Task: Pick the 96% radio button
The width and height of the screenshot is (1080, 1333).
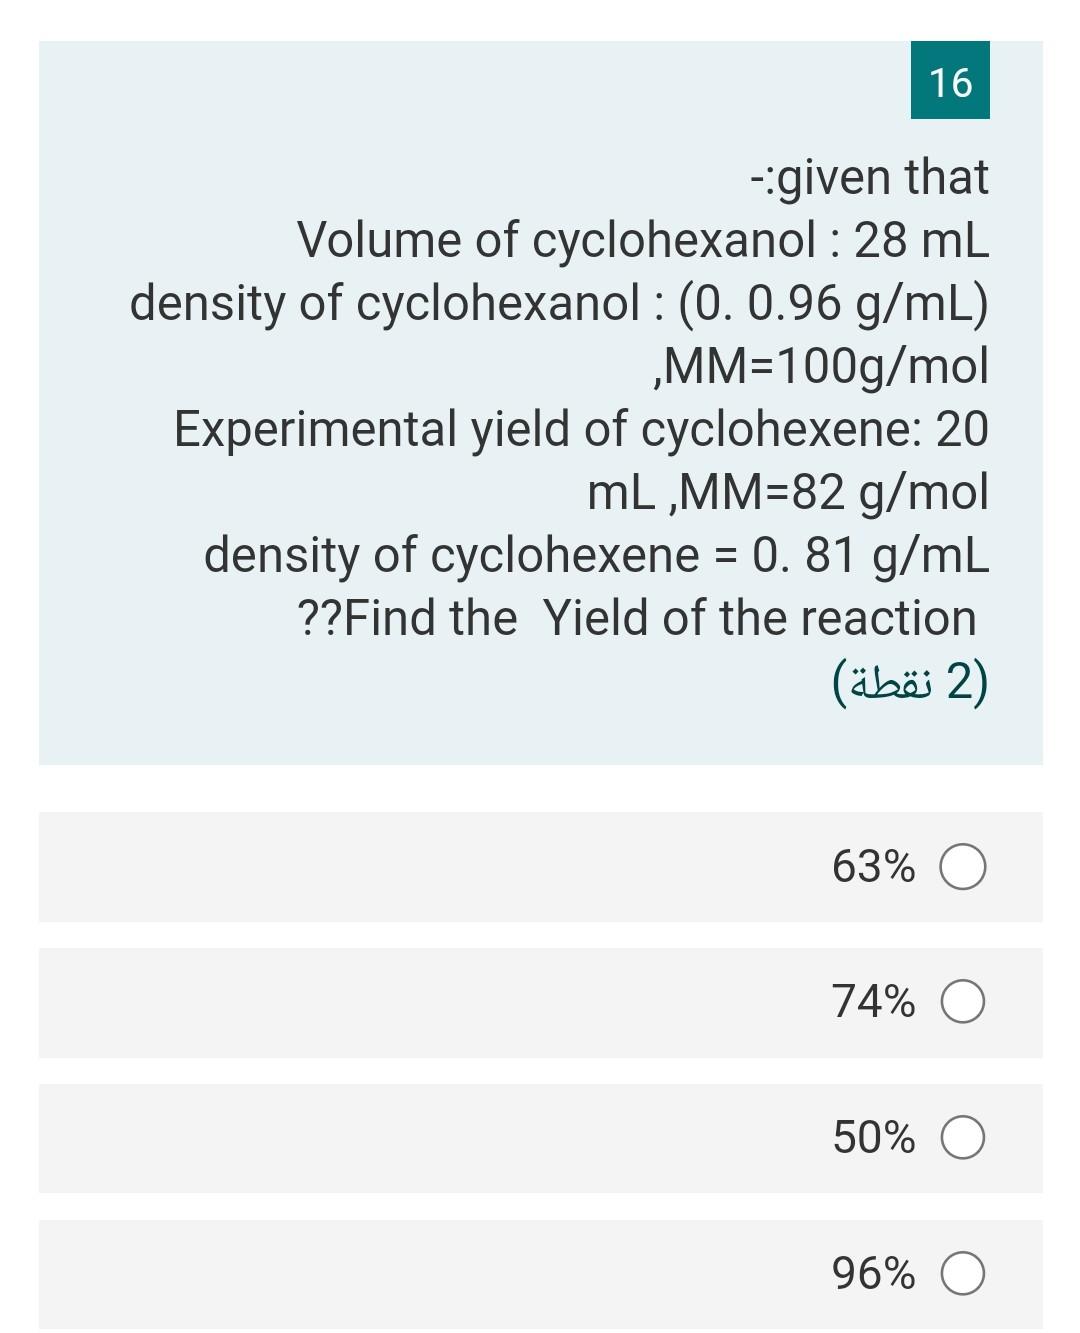Action: [x=963, y=1274]
